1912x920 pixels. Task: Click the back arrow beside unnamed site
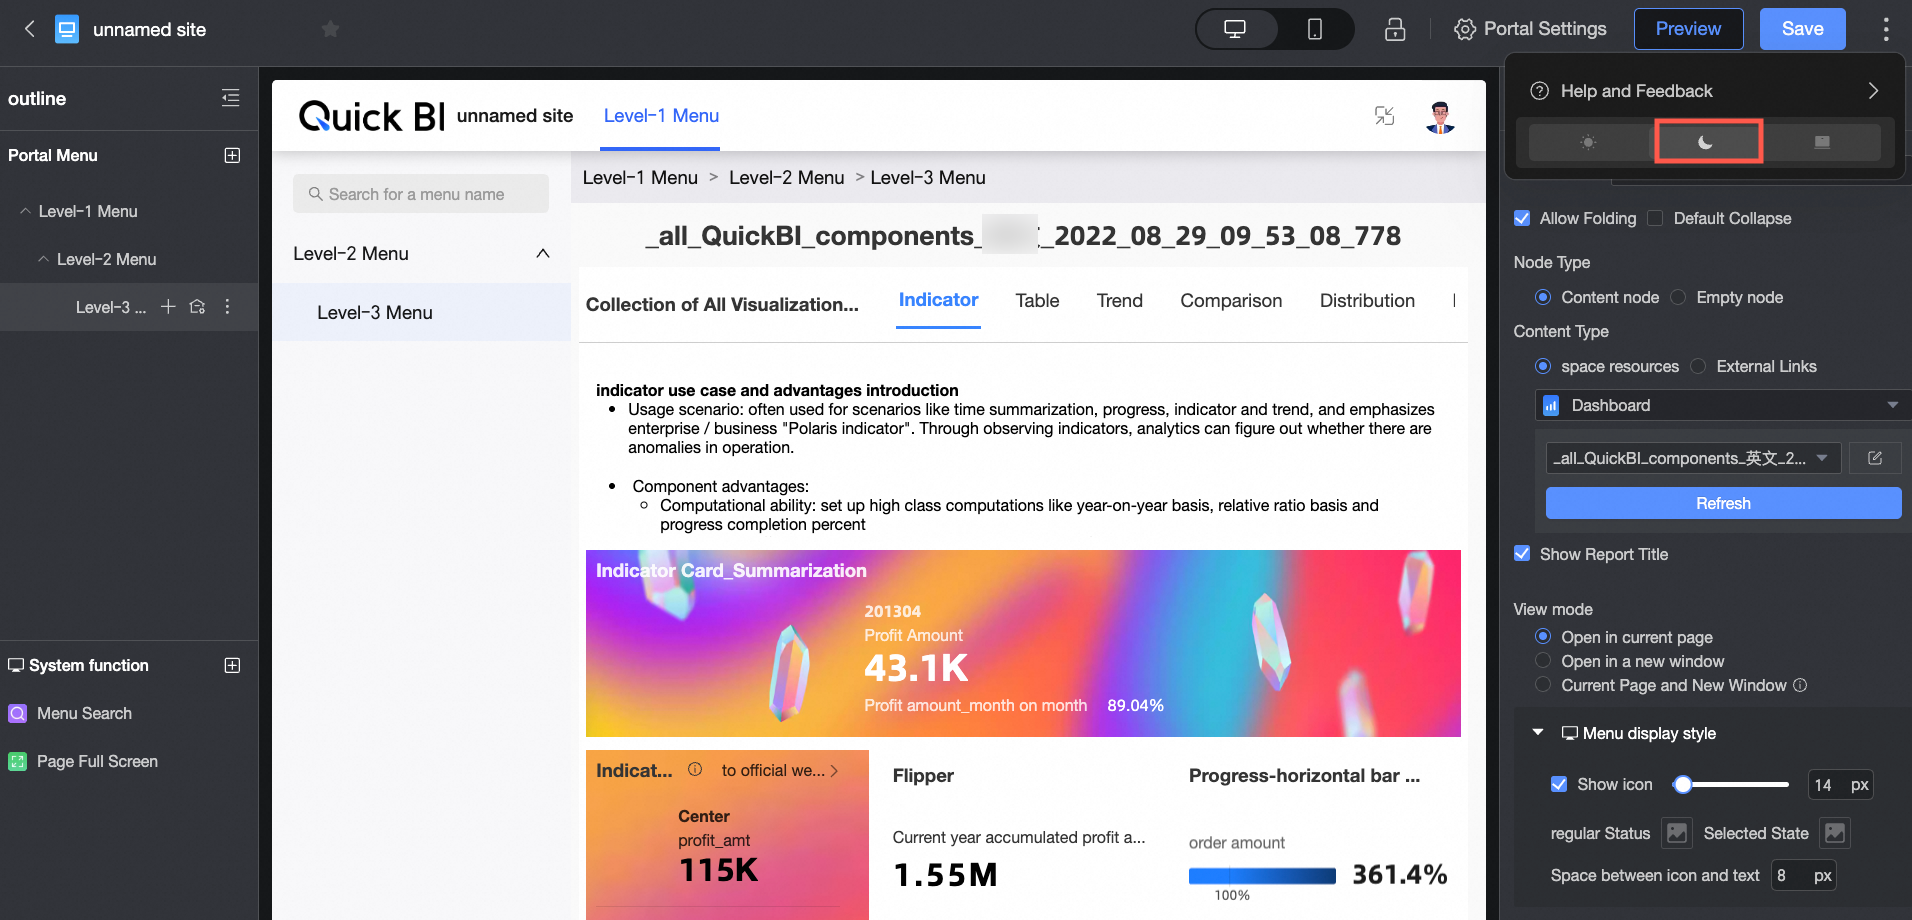(30, 29)
